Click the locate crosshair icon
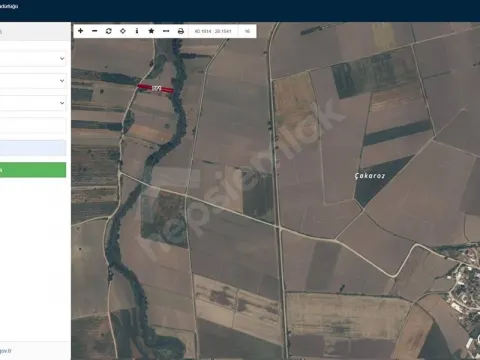Image resolution: width=480 pixels, height=360 pixels. click(x=123, y=31)
